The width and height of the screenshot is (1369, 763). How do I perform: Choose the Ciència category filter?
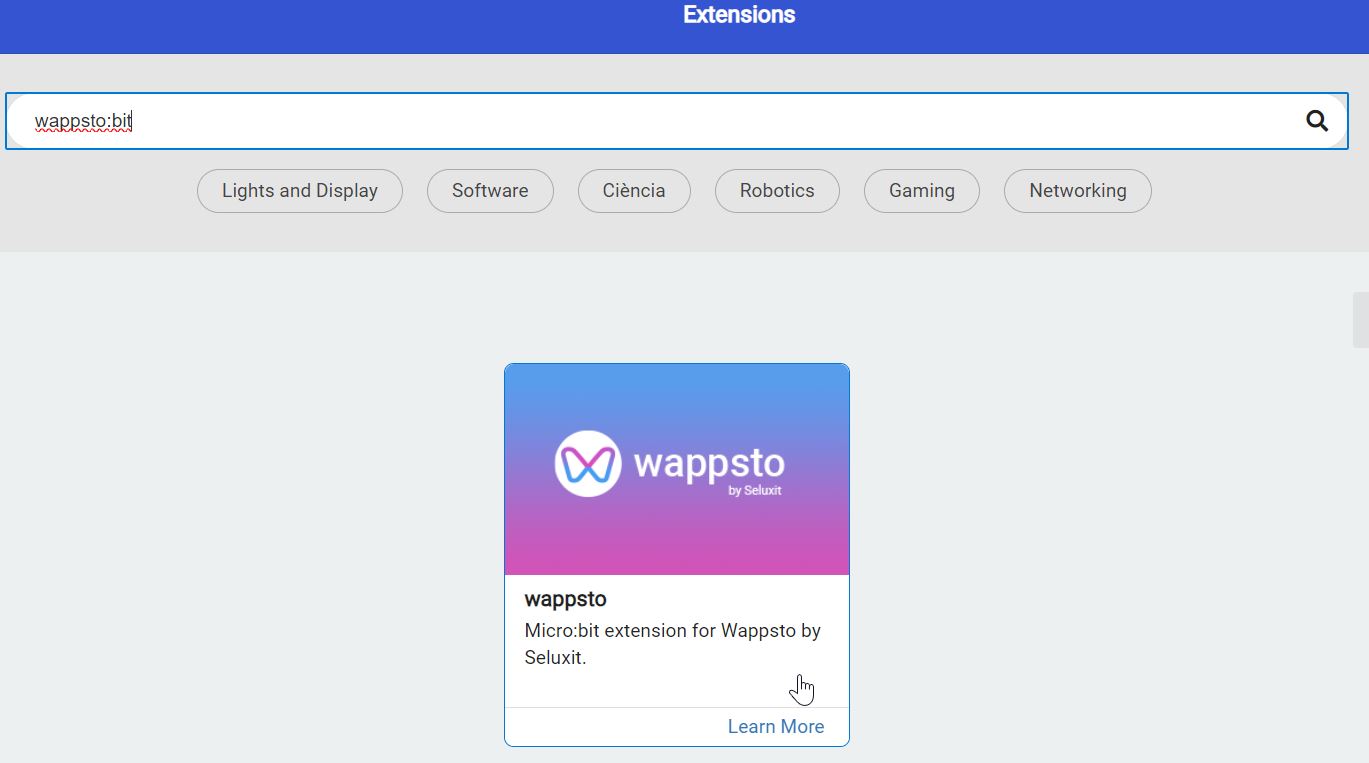(634, 191)
